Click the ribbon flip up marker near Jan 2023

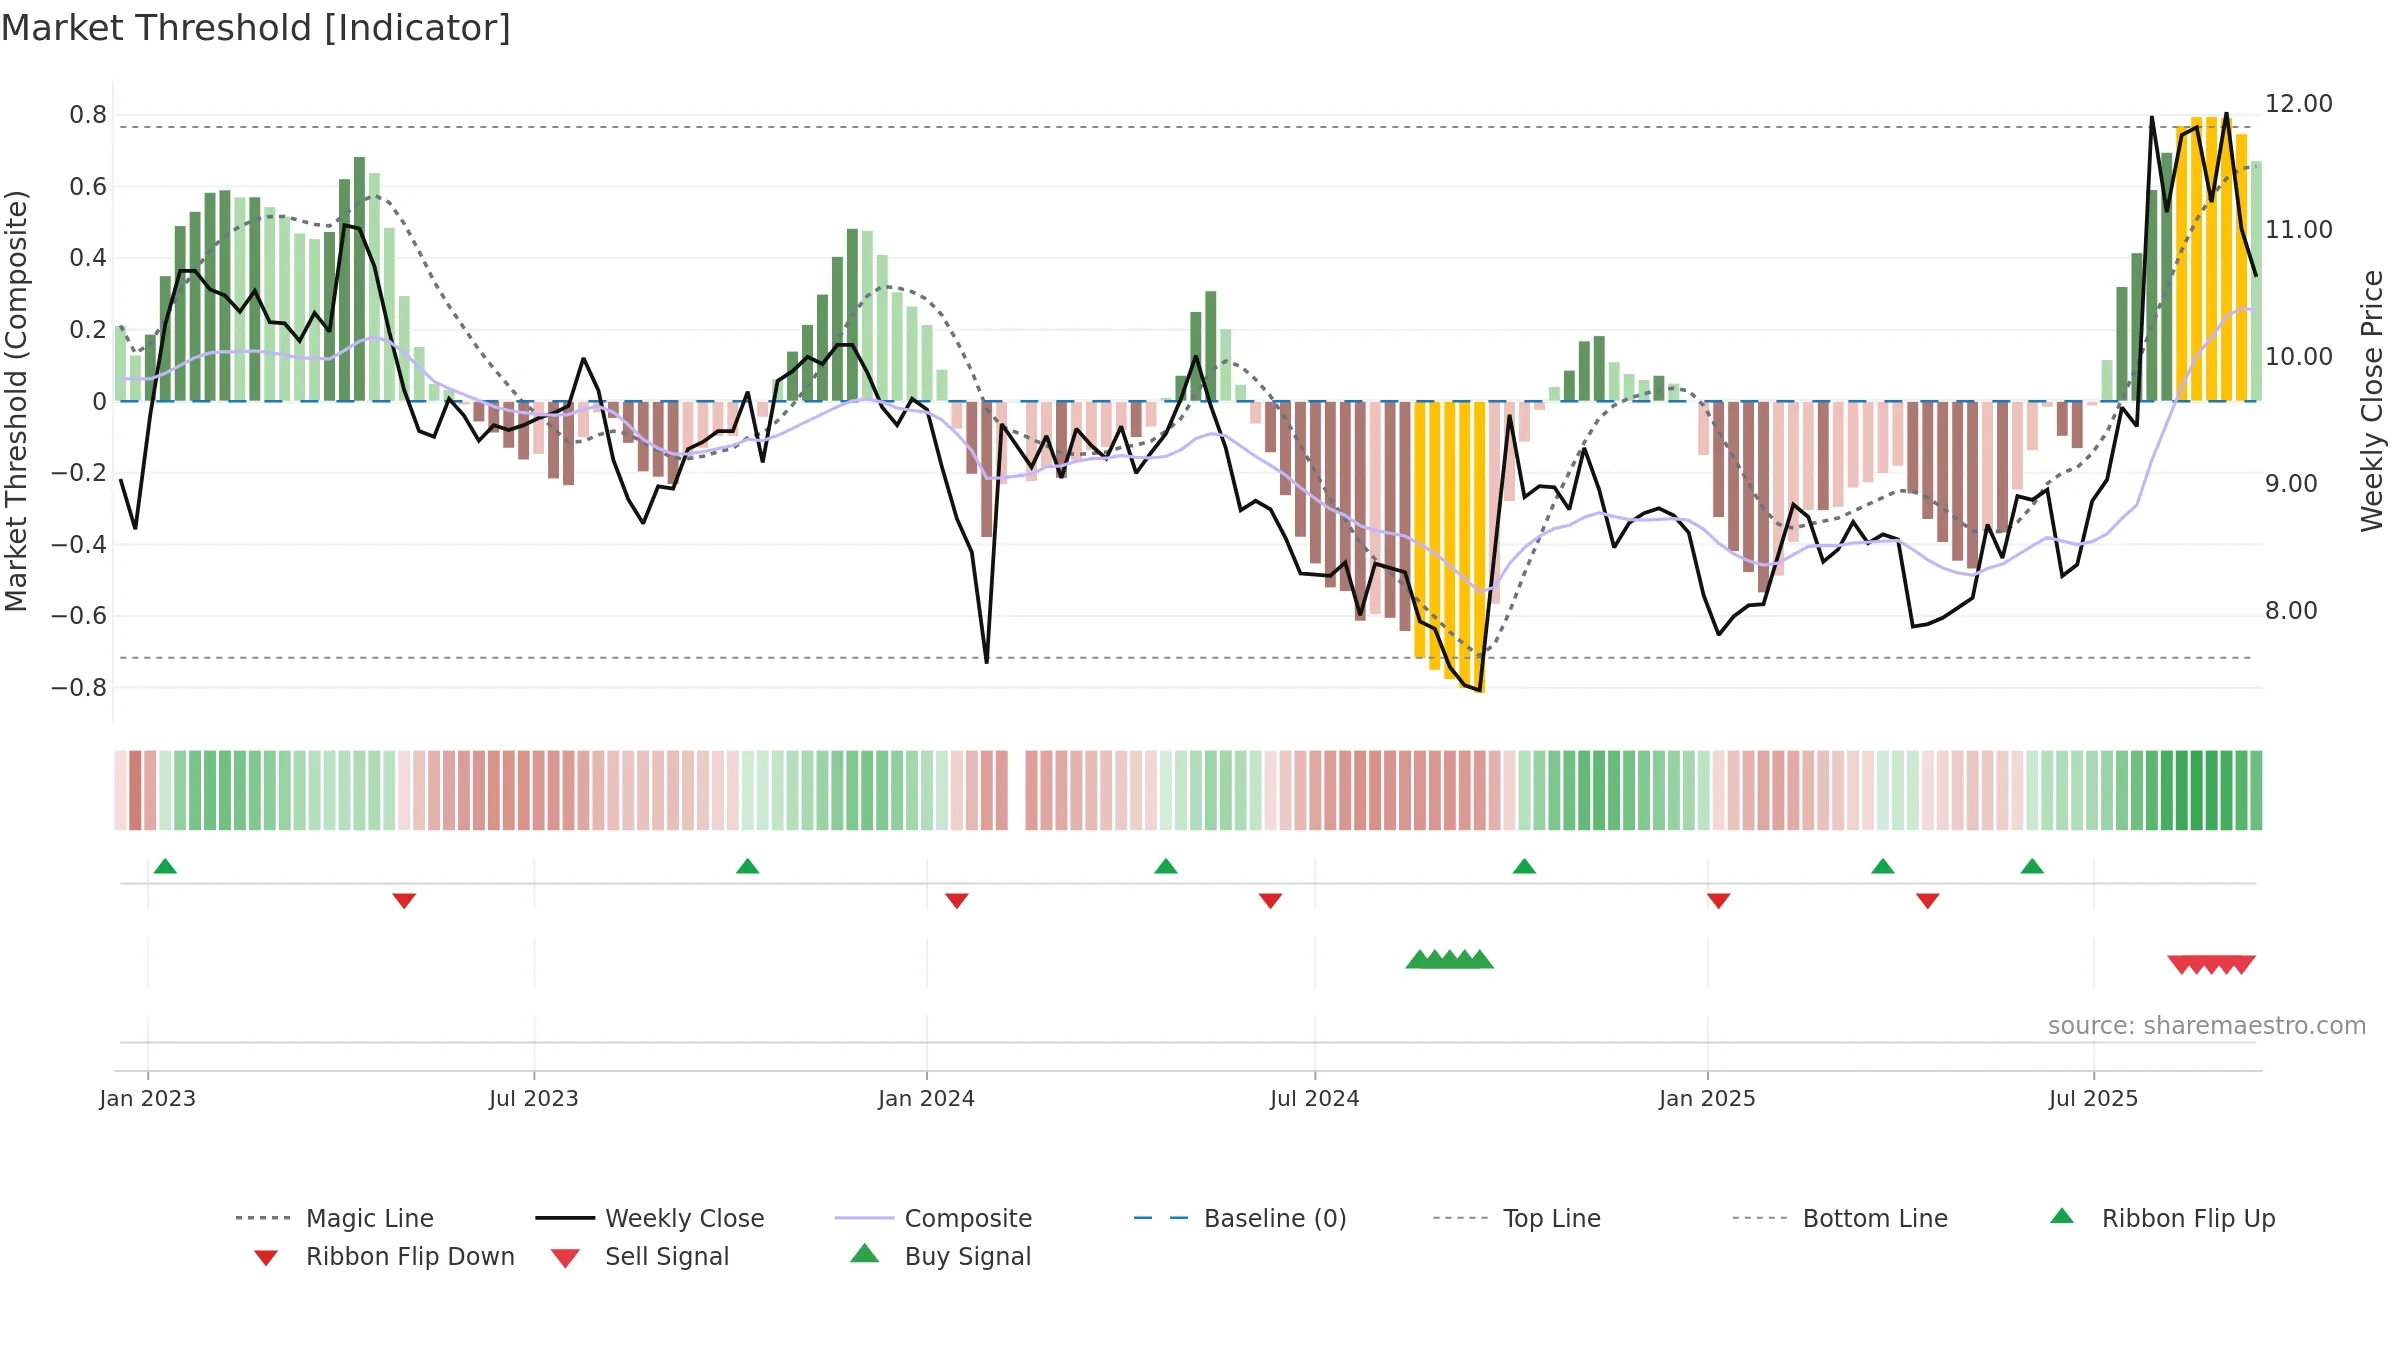pyautogui.click(x=165, y=866)
